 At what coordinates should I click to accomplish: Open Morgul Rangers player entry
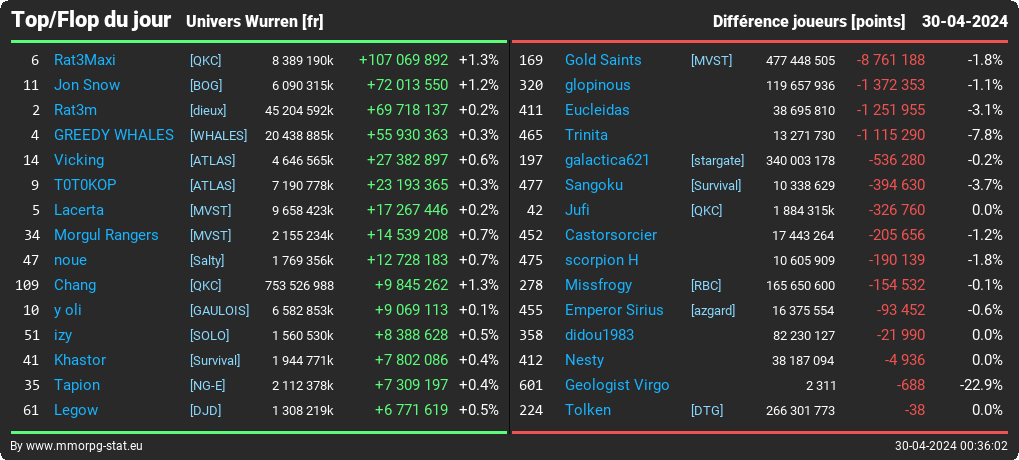[106, 235]
